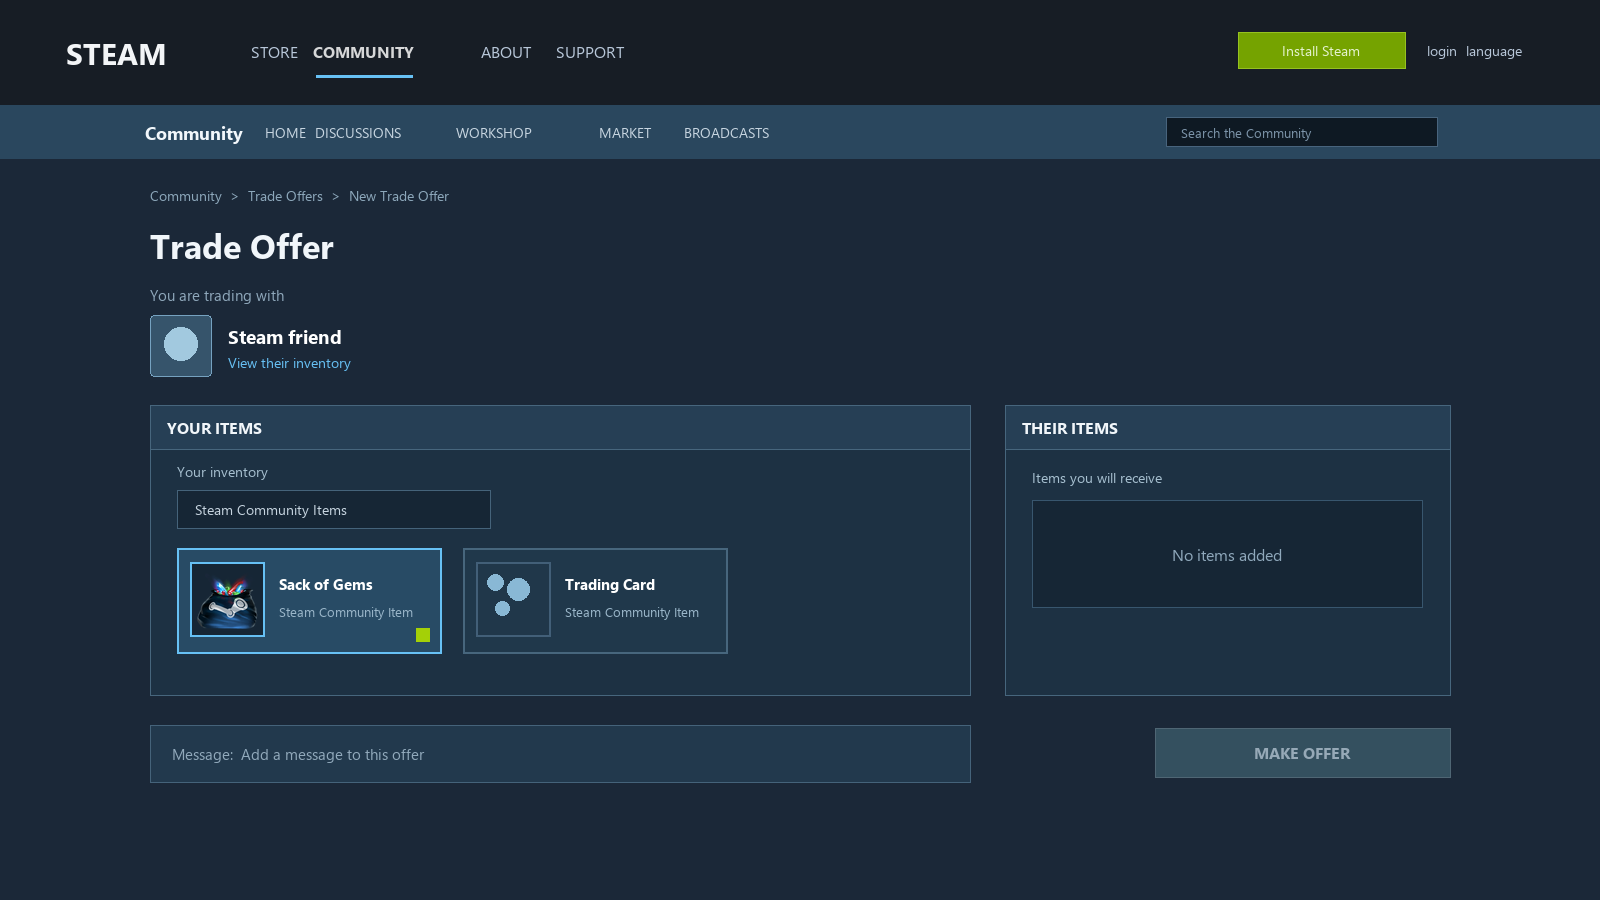Open the Steam Community Items inventory dropdown

(334, 510)
